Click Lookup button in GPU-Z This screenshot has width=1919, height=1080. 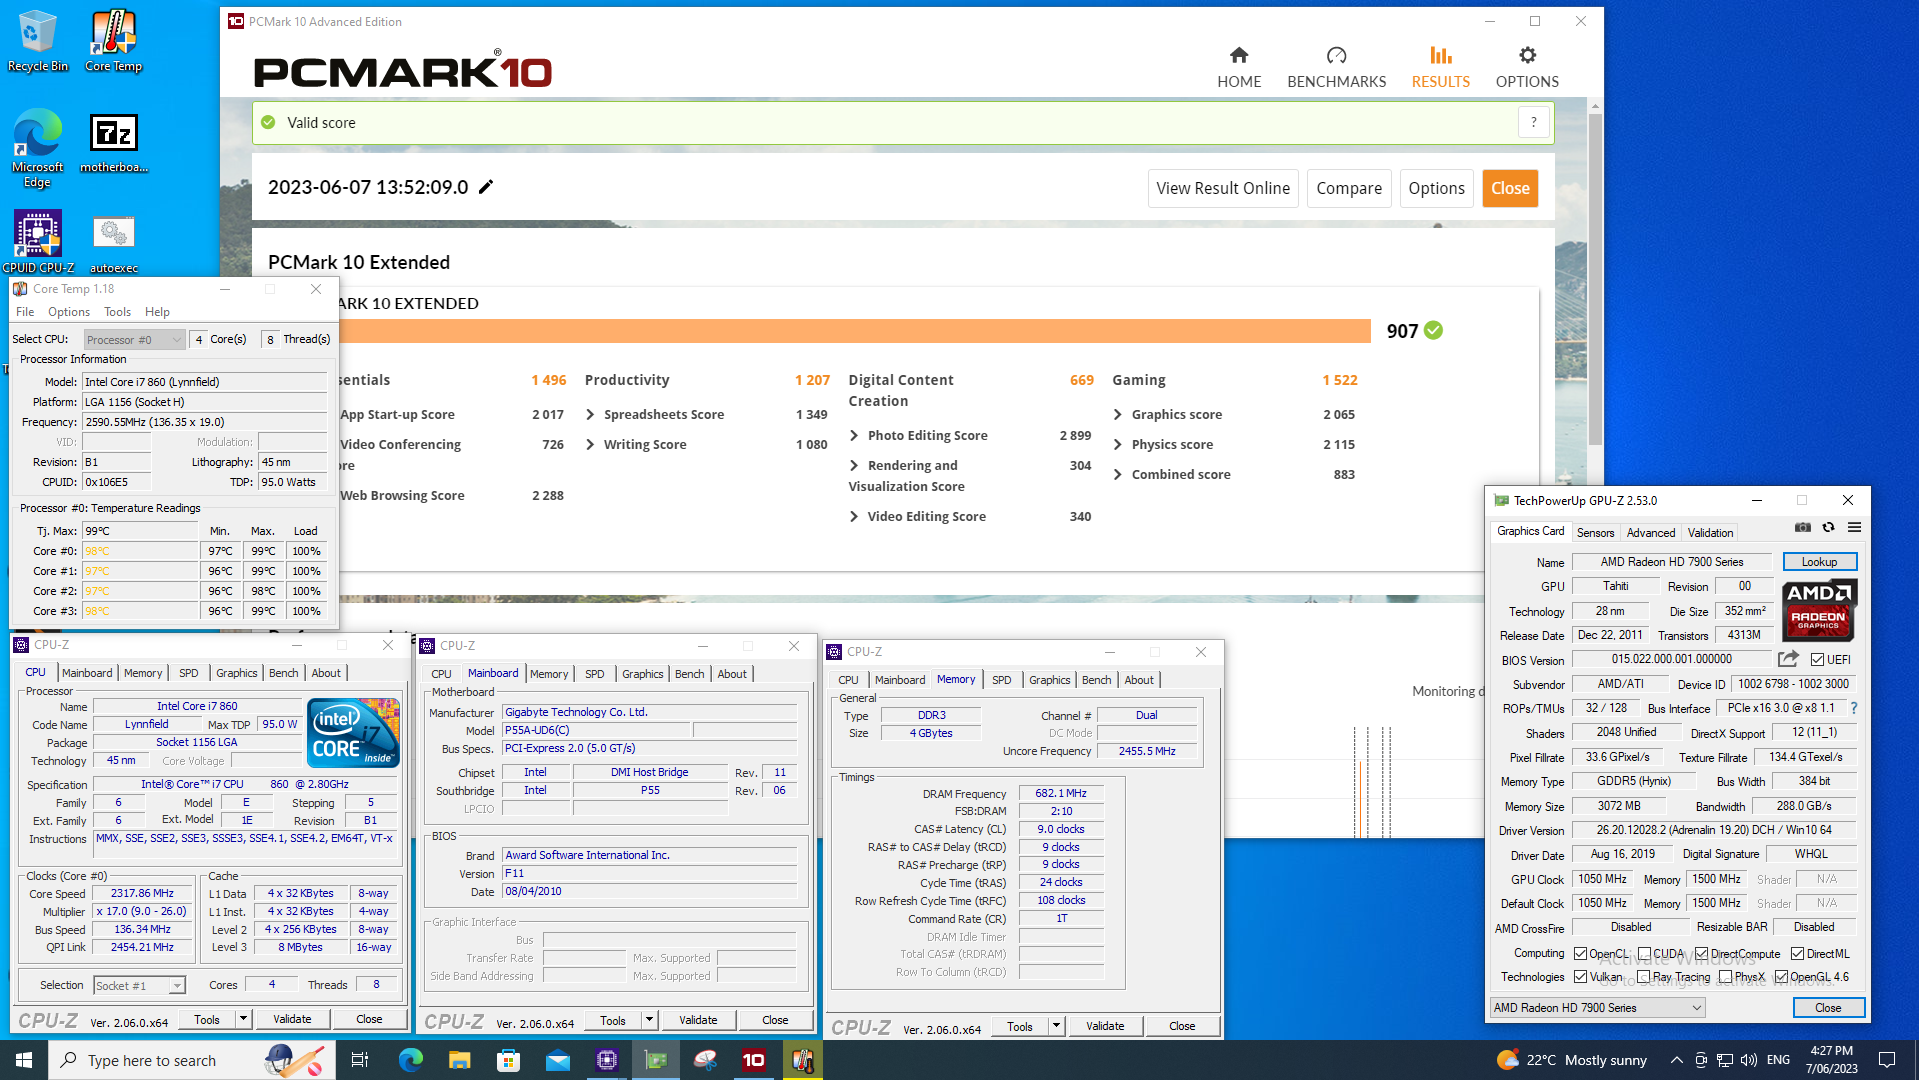coord(1819,562)
